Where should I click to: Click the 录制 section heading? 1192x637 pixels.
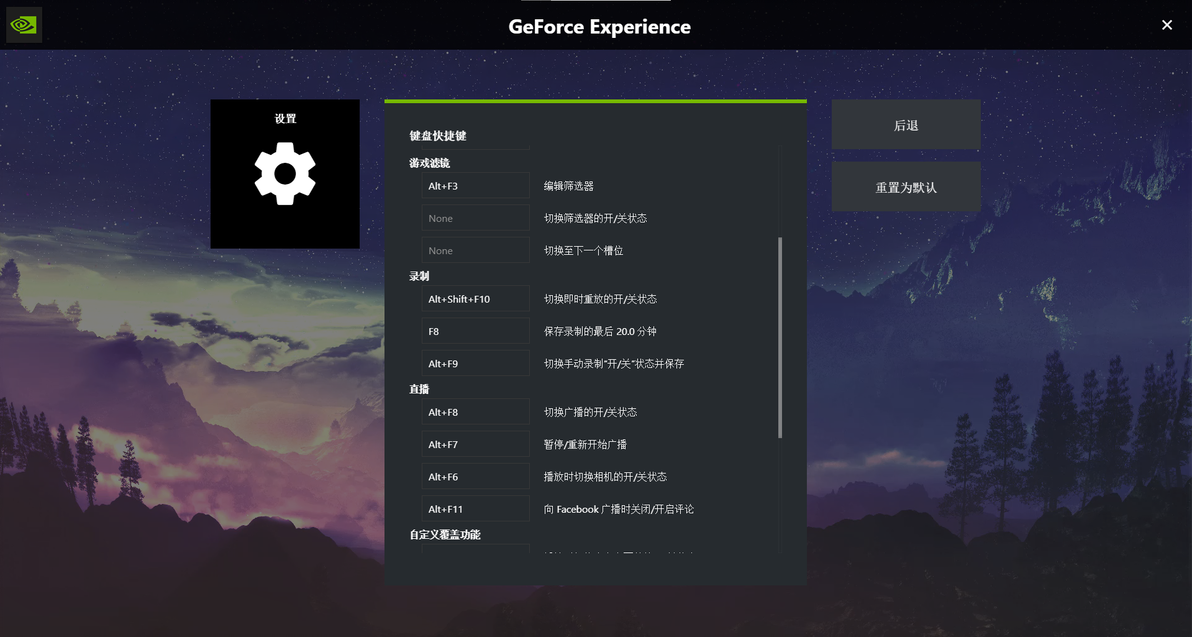point(419,276)
